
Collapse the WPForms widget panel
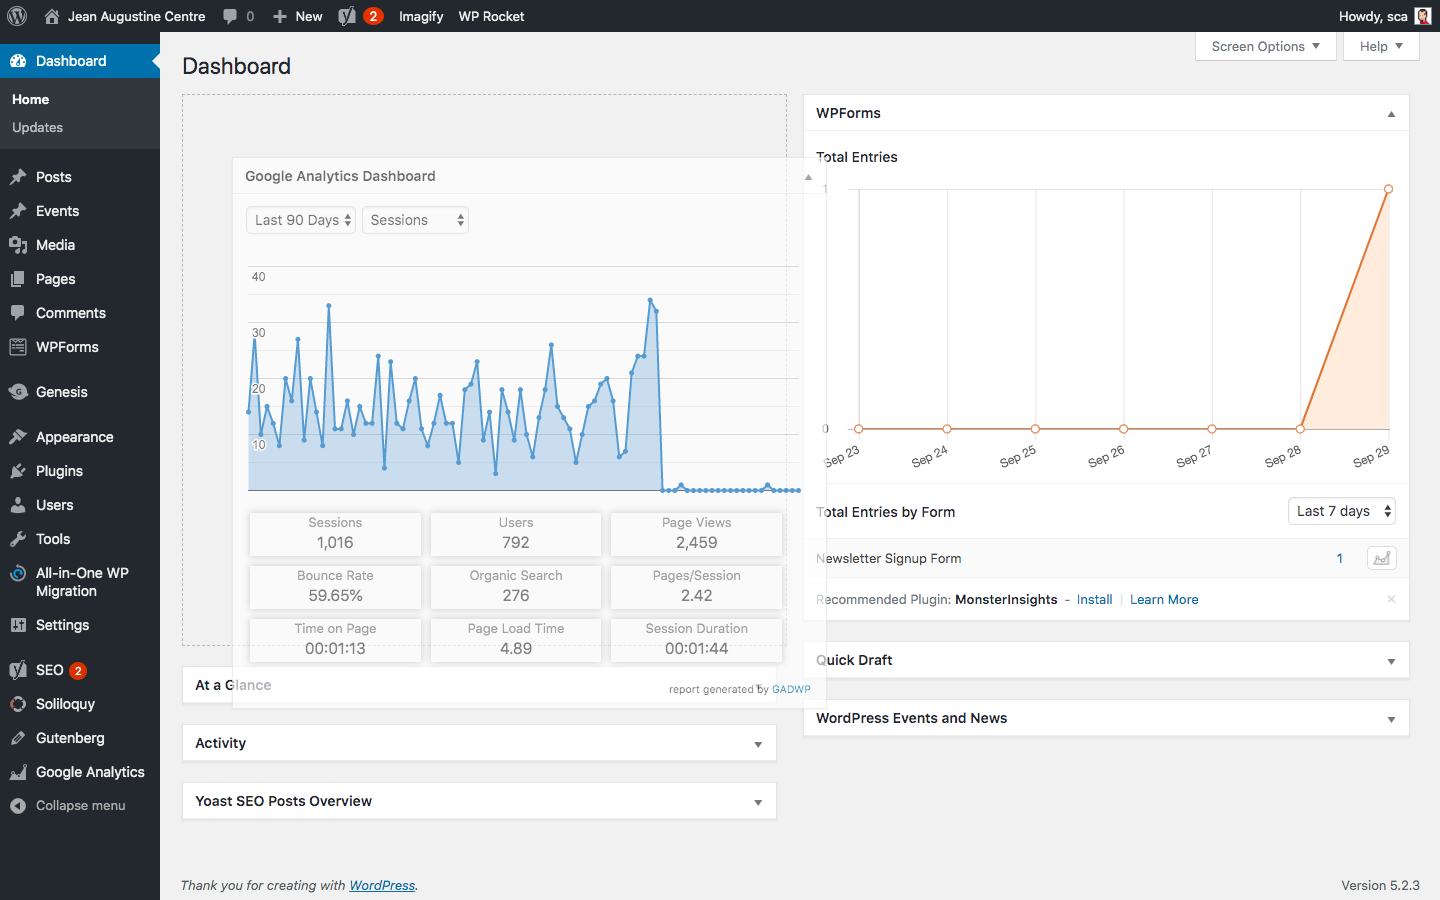pyautogui.click(x=1391, y=114)
